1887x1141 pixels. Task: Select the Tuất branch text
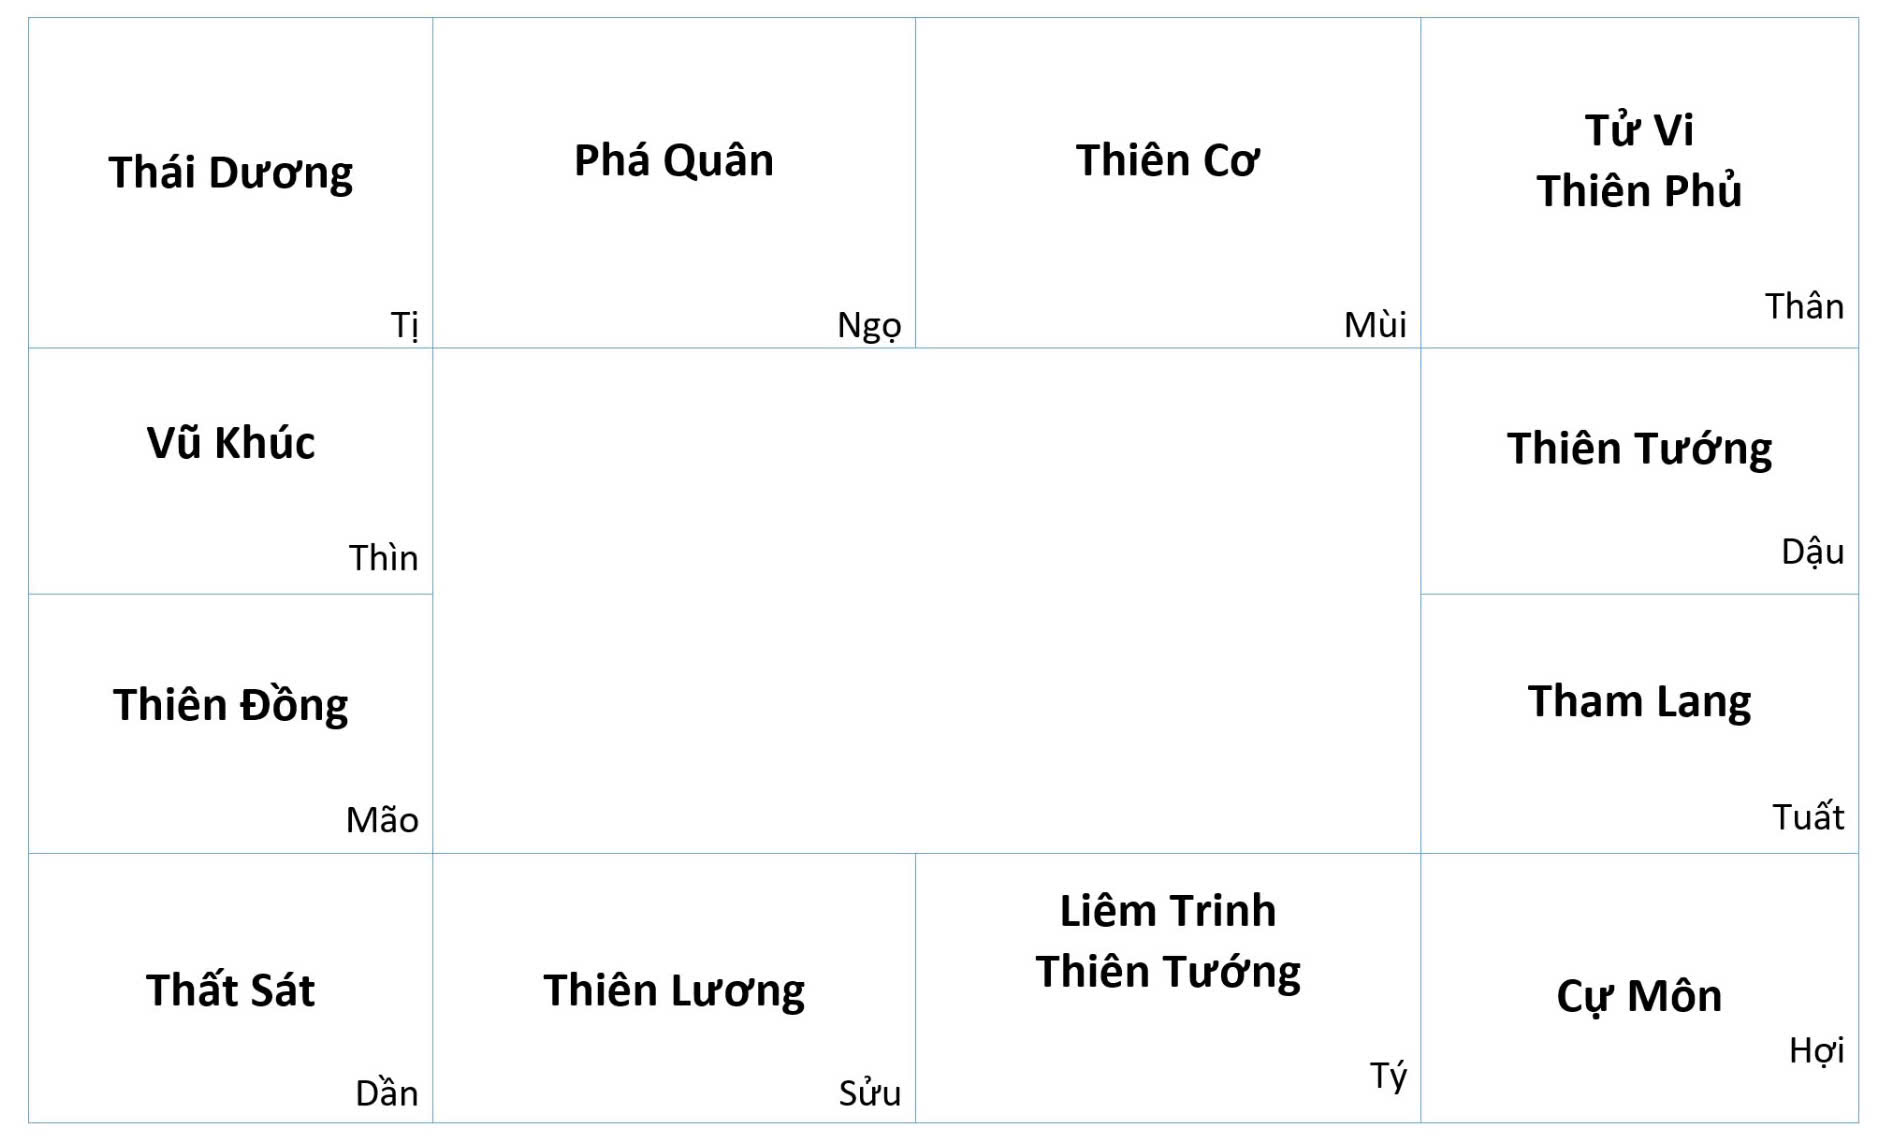(1808, 818)
